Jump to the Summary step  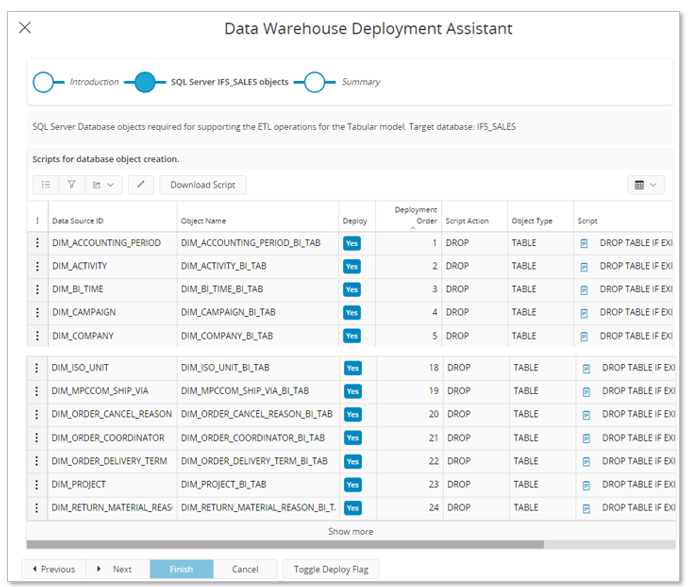314,82
